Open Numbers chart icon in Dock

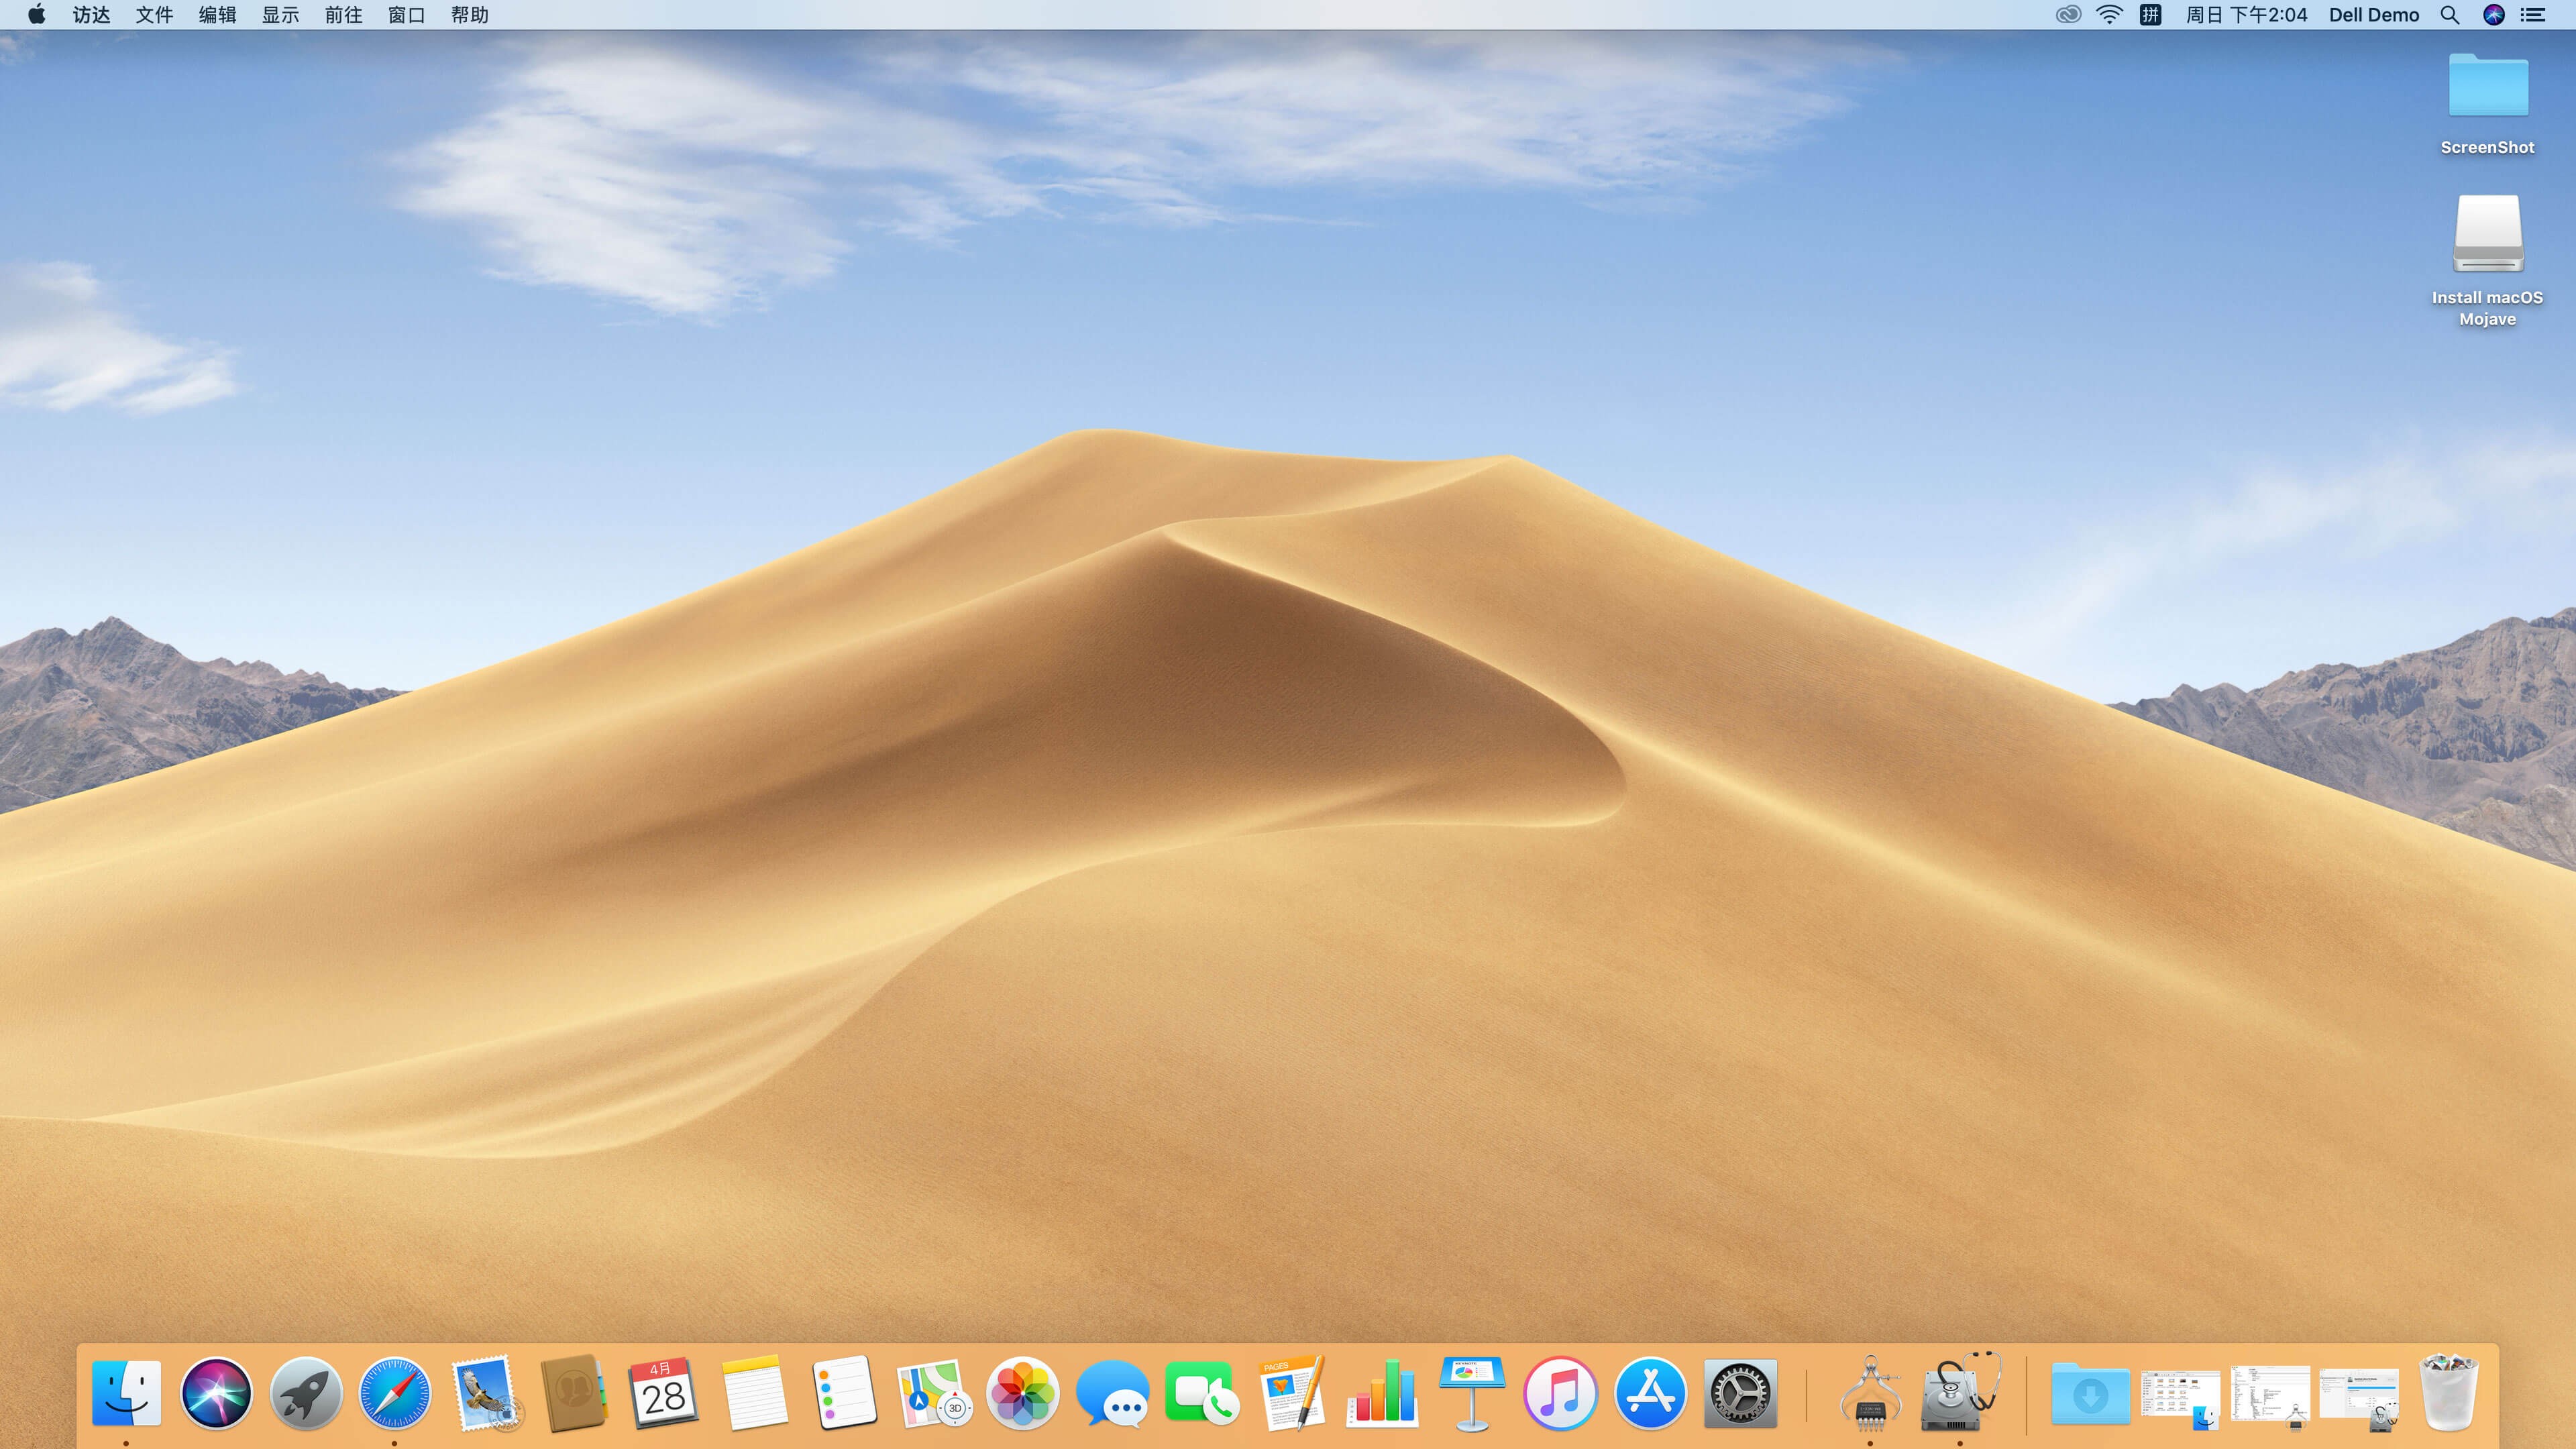coord(1381,1392)
